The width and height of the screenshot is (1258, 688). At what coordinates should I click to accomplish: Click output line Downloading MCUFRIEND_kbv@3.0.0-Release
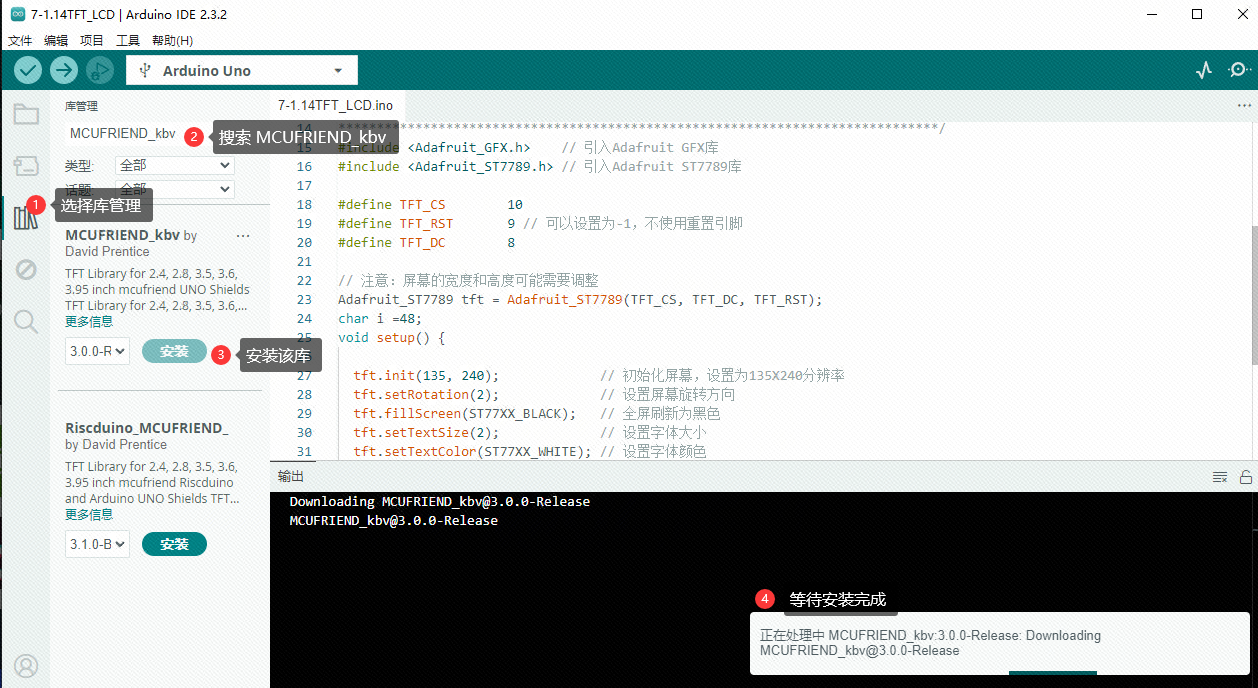coord(440,501)
